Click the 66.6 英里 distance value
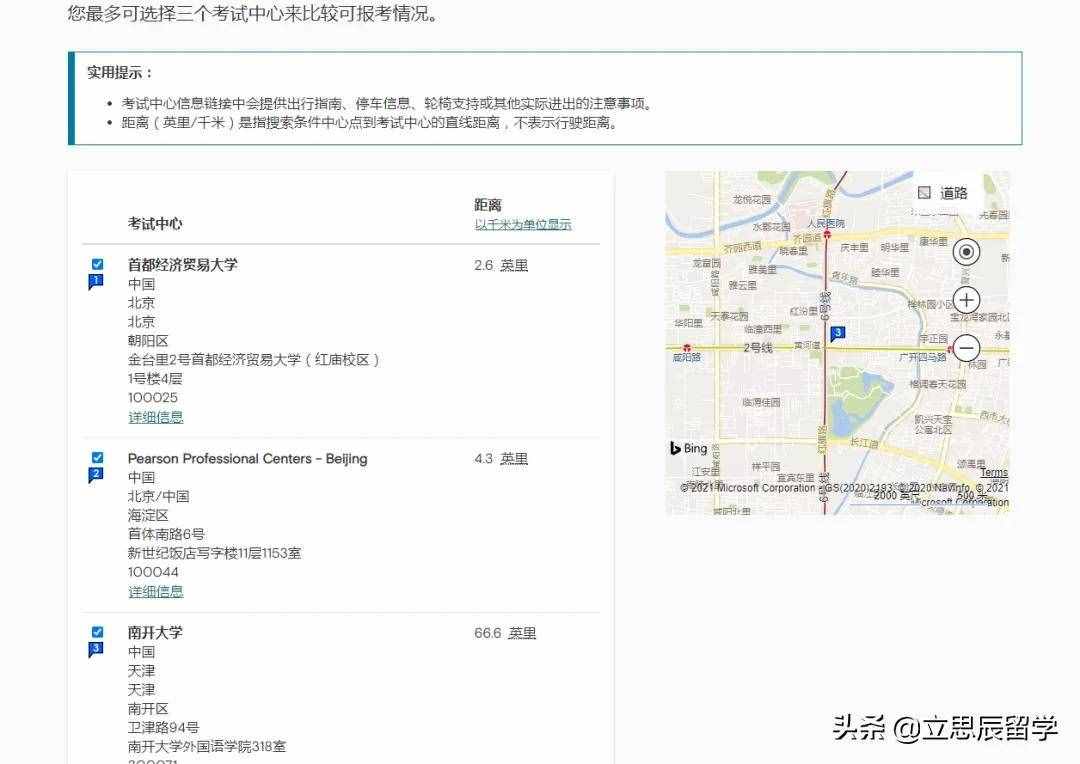 pos(505,633)
